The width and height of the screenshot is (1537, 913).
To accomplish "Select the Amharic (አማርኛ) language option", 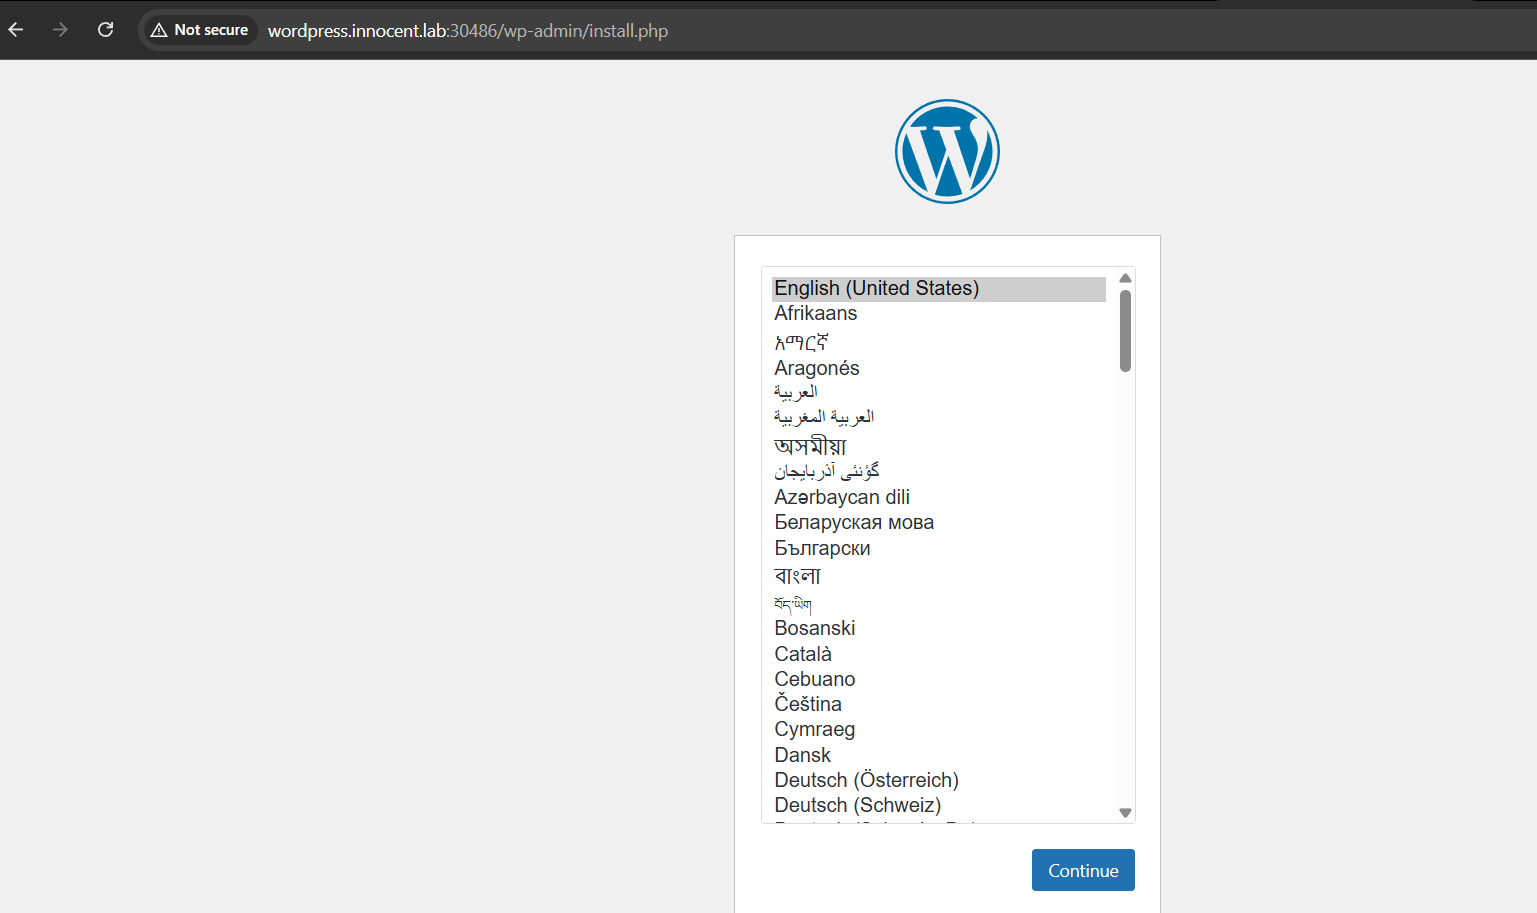I will tap(939, 341).
